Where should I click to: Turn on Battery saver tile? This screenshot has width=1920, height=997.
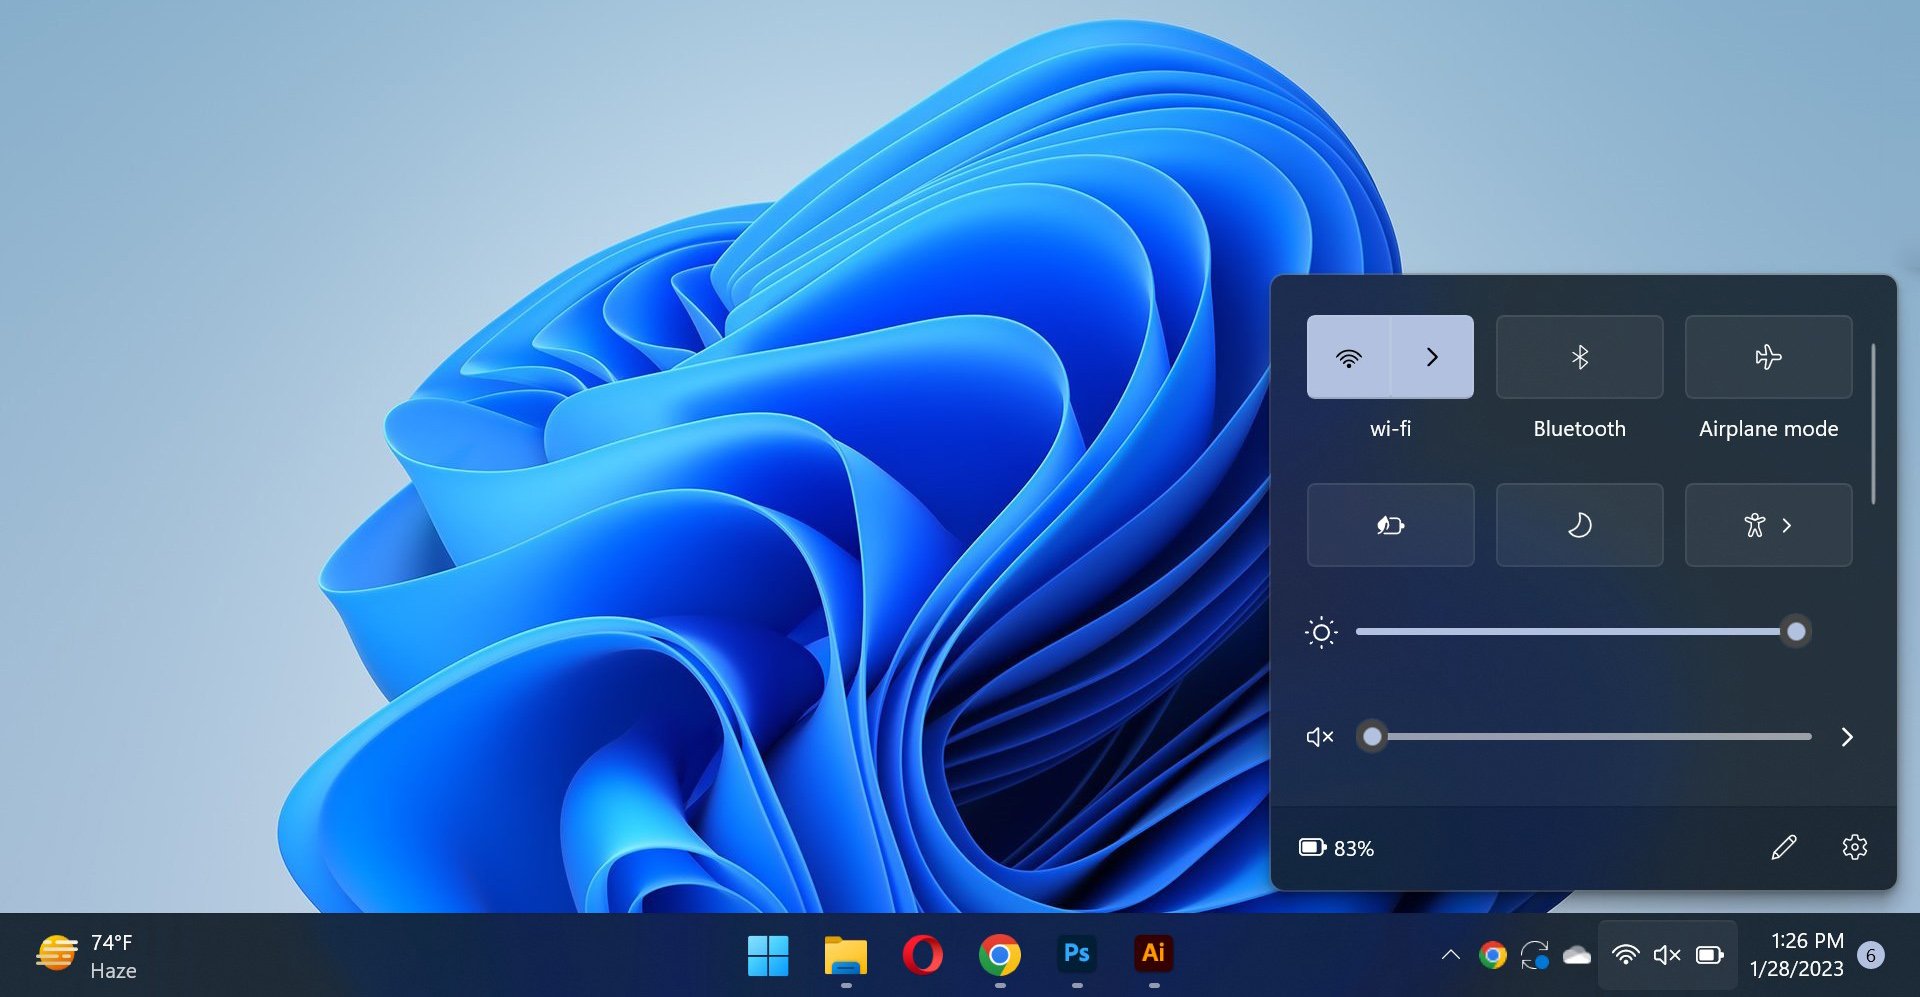point(1390,525)
